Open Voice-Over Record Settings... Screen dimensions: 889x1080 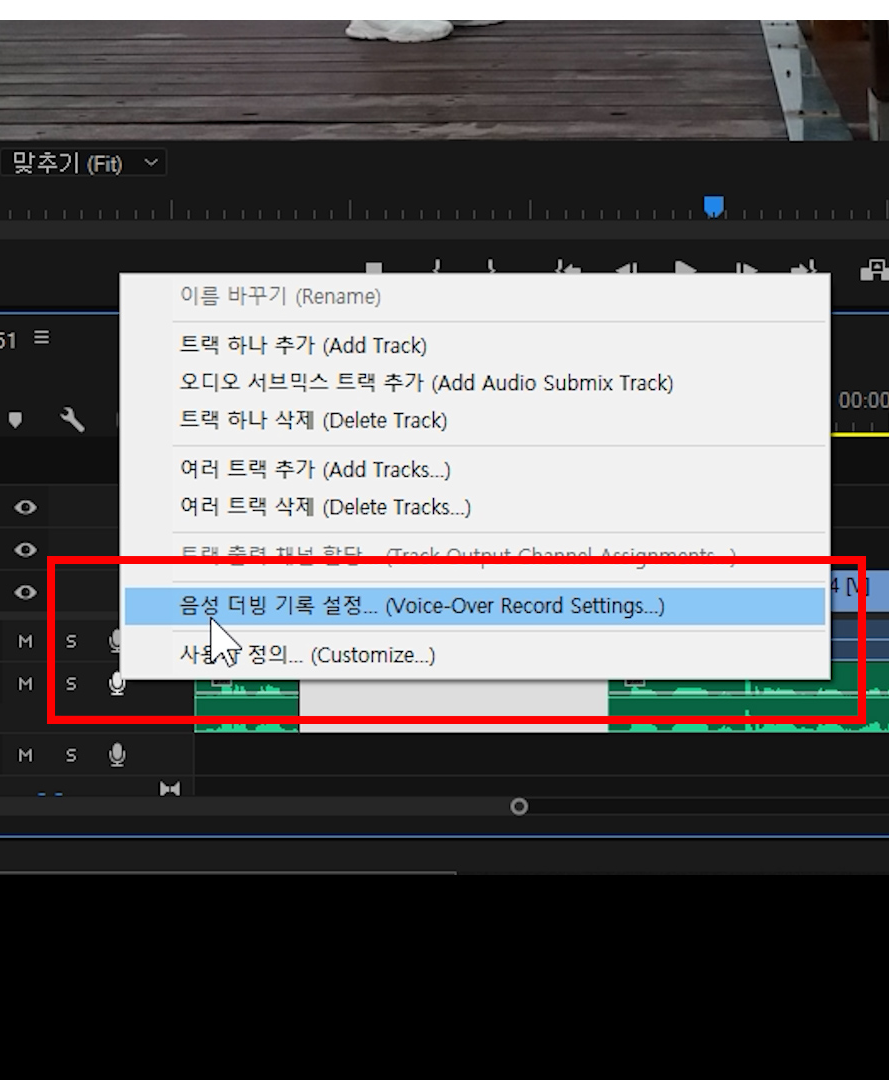[475, 606]
